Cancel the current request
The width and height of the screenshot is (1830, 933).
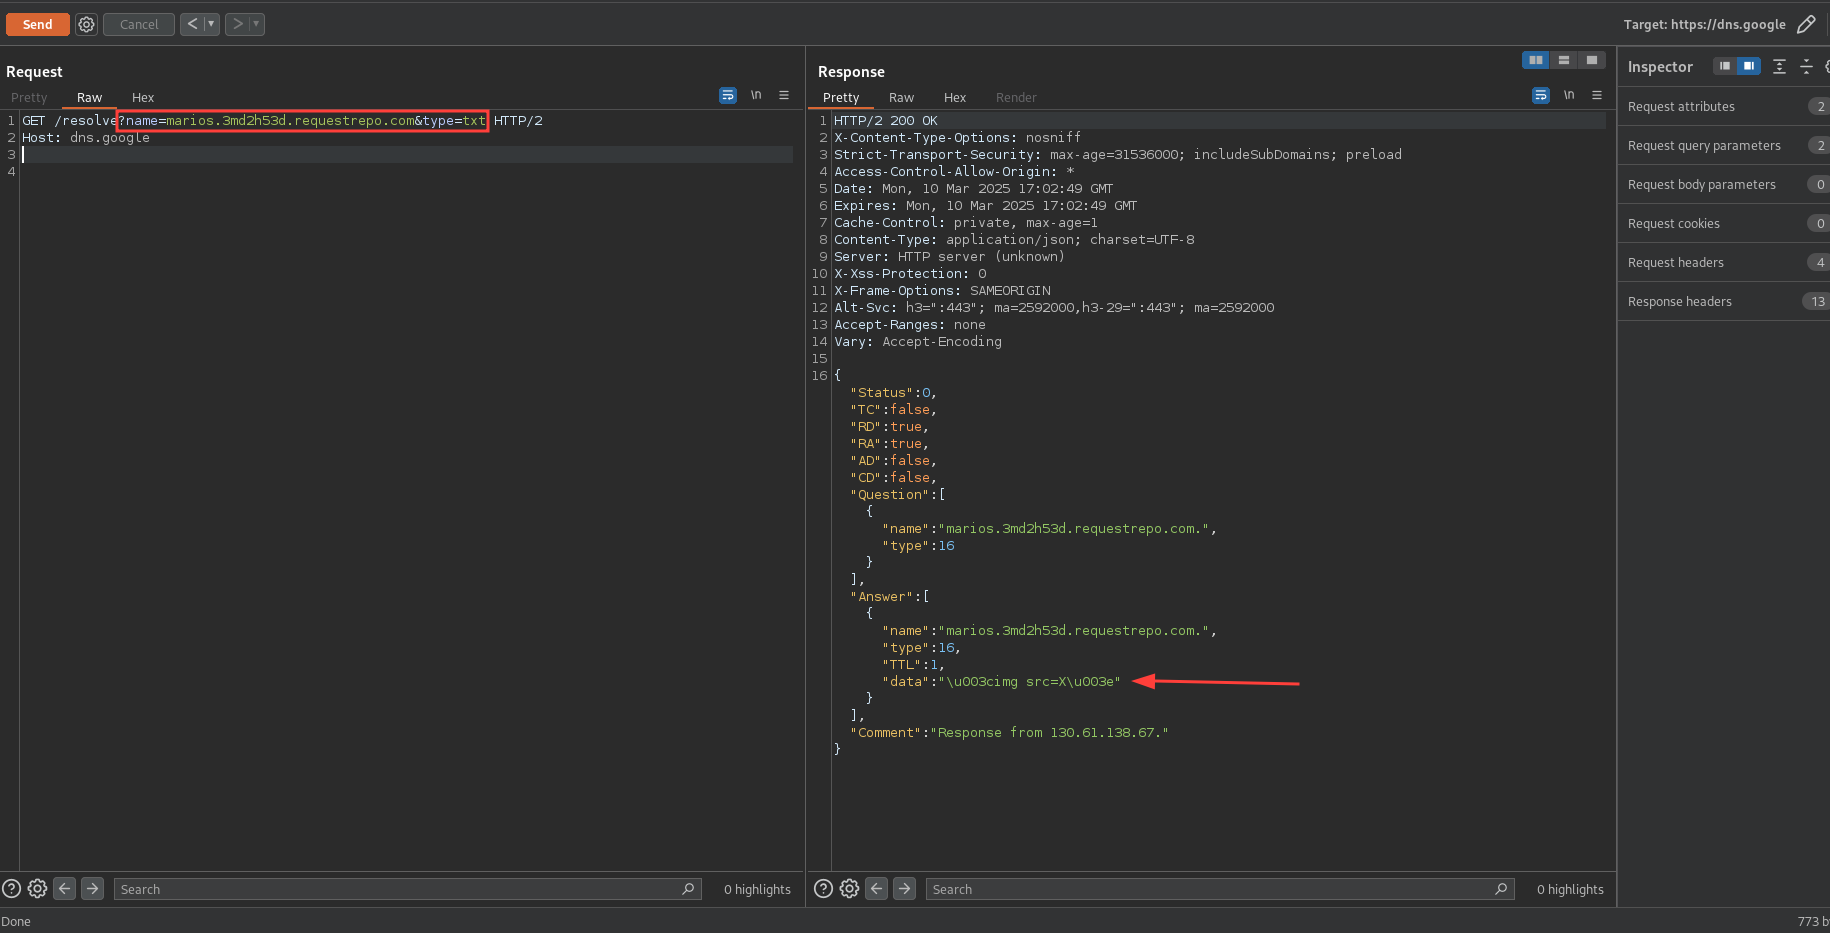click(x=139, y=24)
